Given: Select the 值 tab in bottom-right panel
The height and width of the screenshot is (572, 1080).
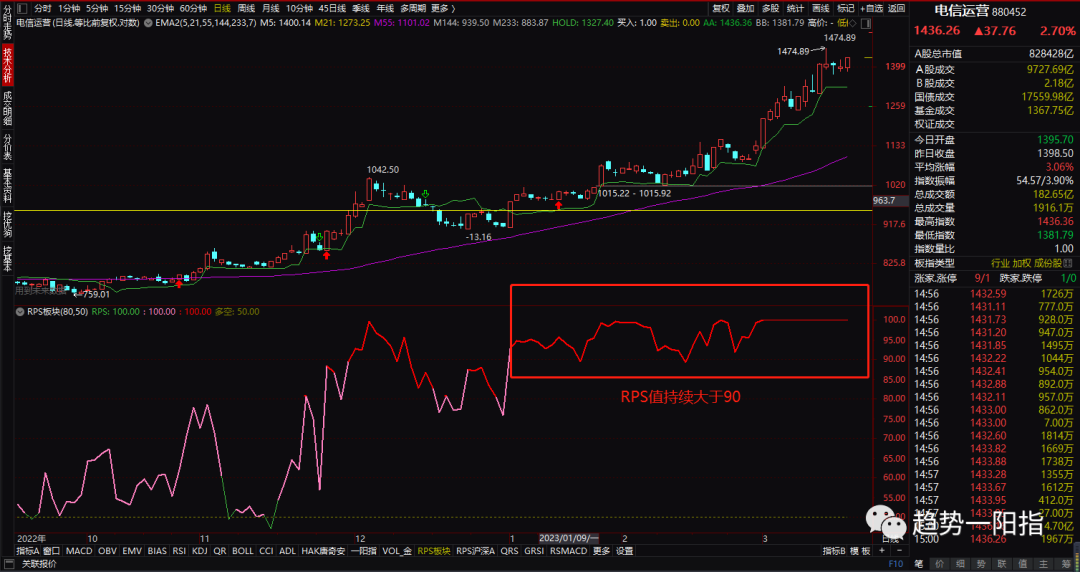Looking at the screenshot, I should click(x=1022, y=564).
